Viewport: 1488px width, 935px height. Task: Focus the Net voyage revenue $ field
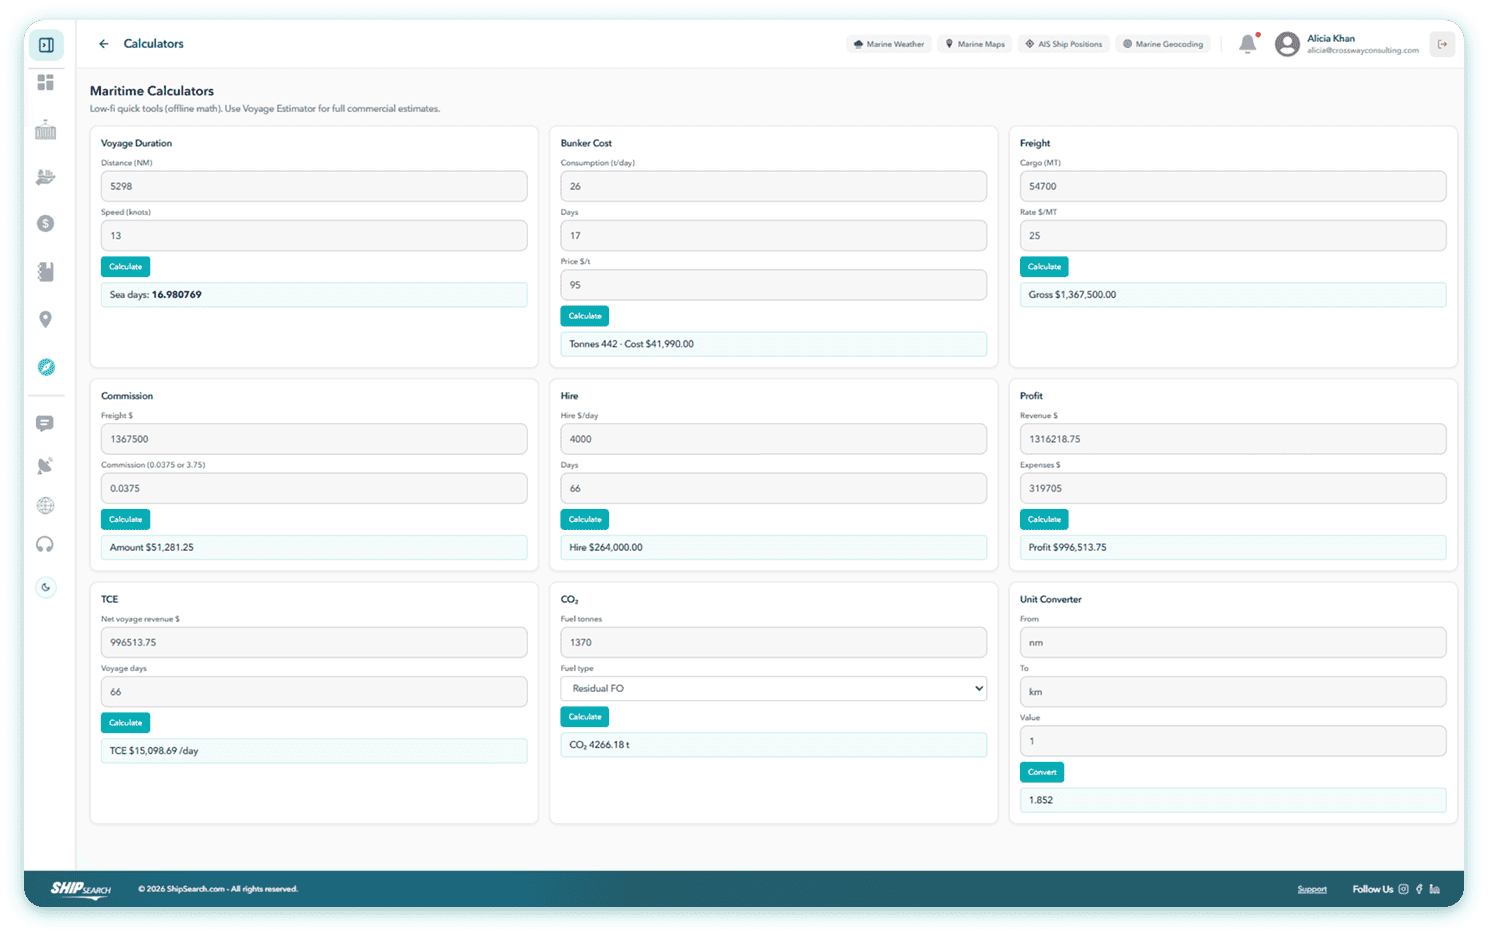pos(314,642)
